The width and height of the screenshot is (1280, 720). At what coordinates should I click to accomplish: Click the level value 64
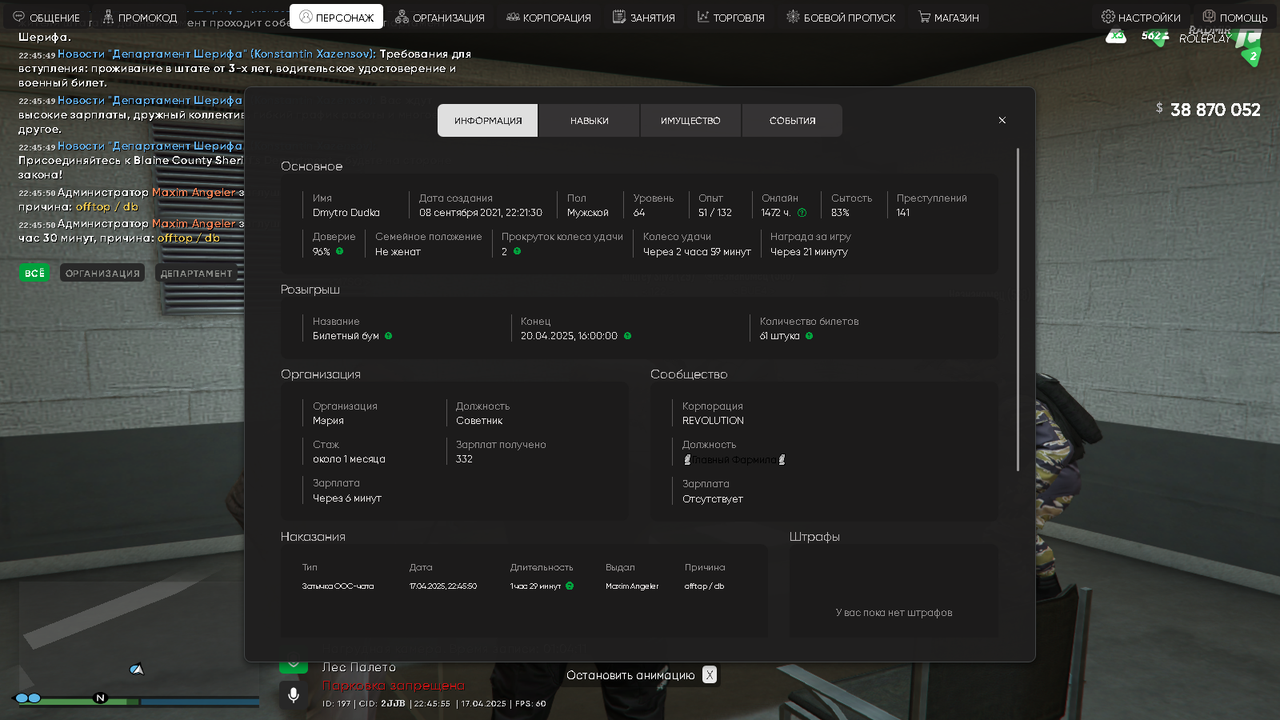(639, 212)
